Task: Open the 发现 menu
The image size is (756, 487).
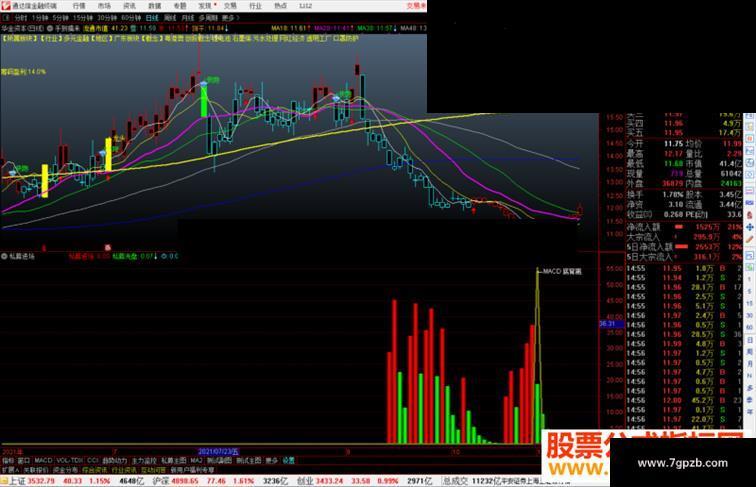Action: coord(205,6)
